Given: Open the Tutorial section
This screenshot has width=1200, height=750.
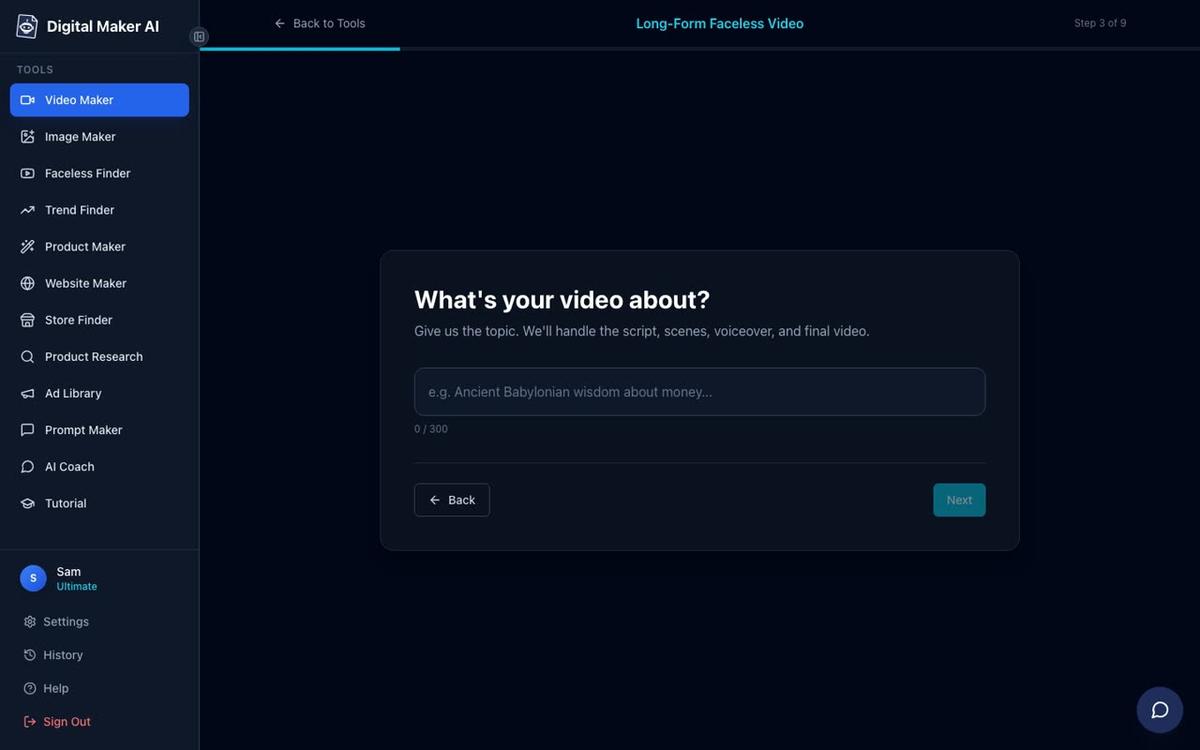Looking at the screenshot, I should coord(99,503).
